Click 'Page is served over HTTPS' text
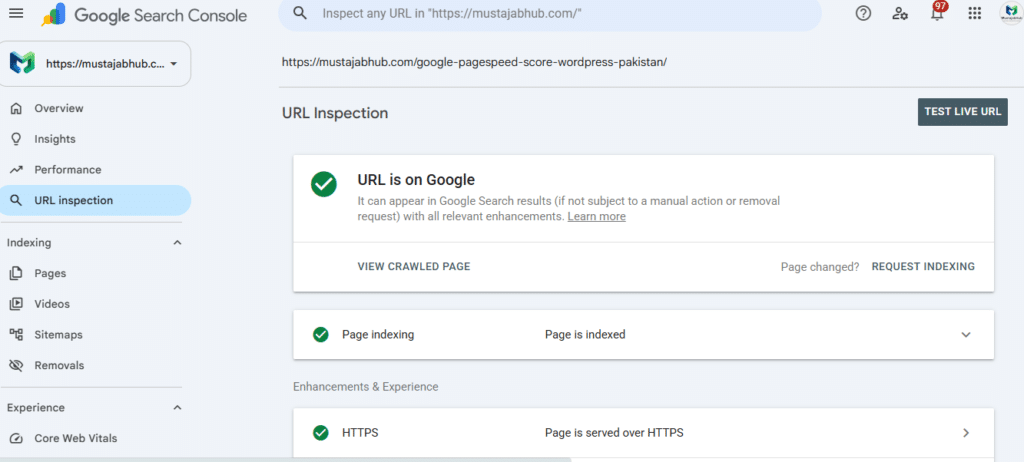The width and height of the screenshot is (1024, 462). pos(614,433)
